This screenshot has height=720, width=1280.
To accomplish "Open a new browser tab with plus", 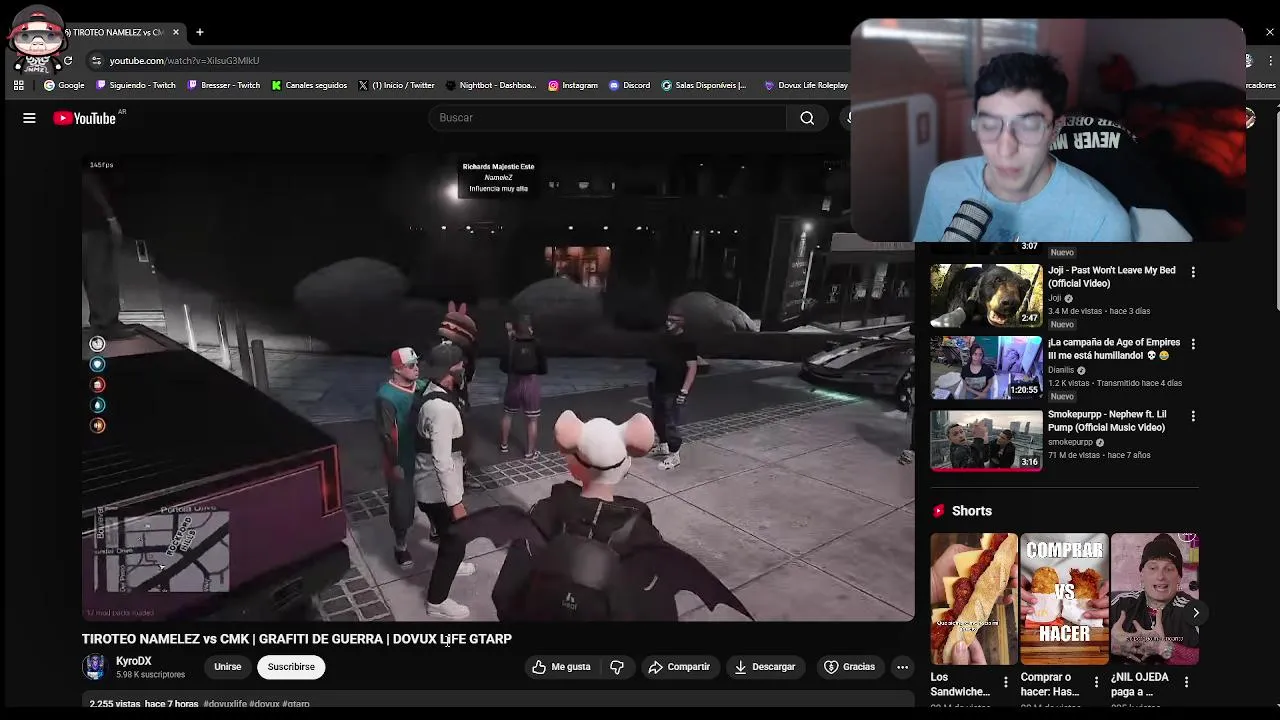I will tap(199, 32).
